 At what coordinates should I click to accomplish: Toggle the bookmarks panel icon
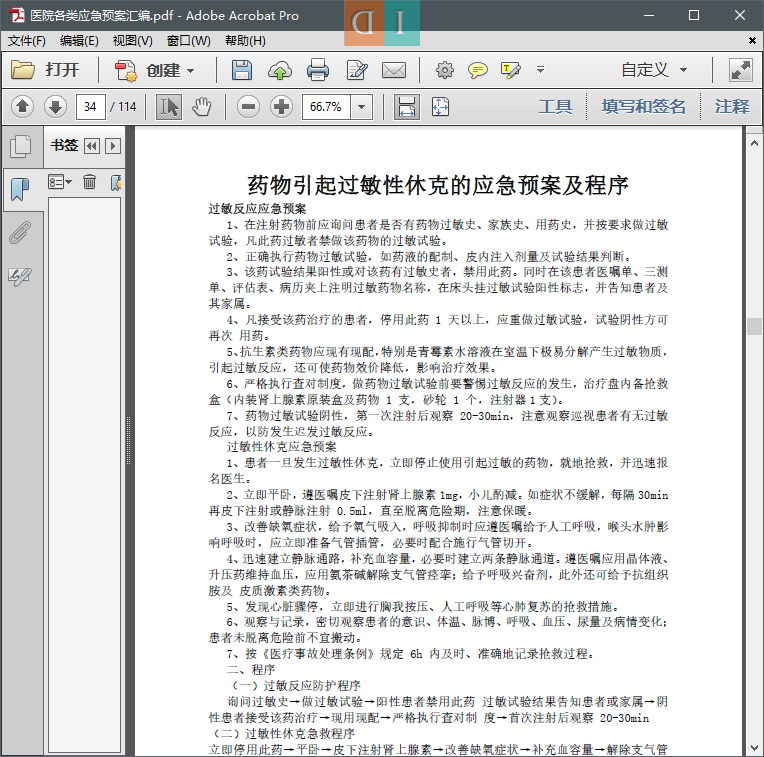(20, 189)
